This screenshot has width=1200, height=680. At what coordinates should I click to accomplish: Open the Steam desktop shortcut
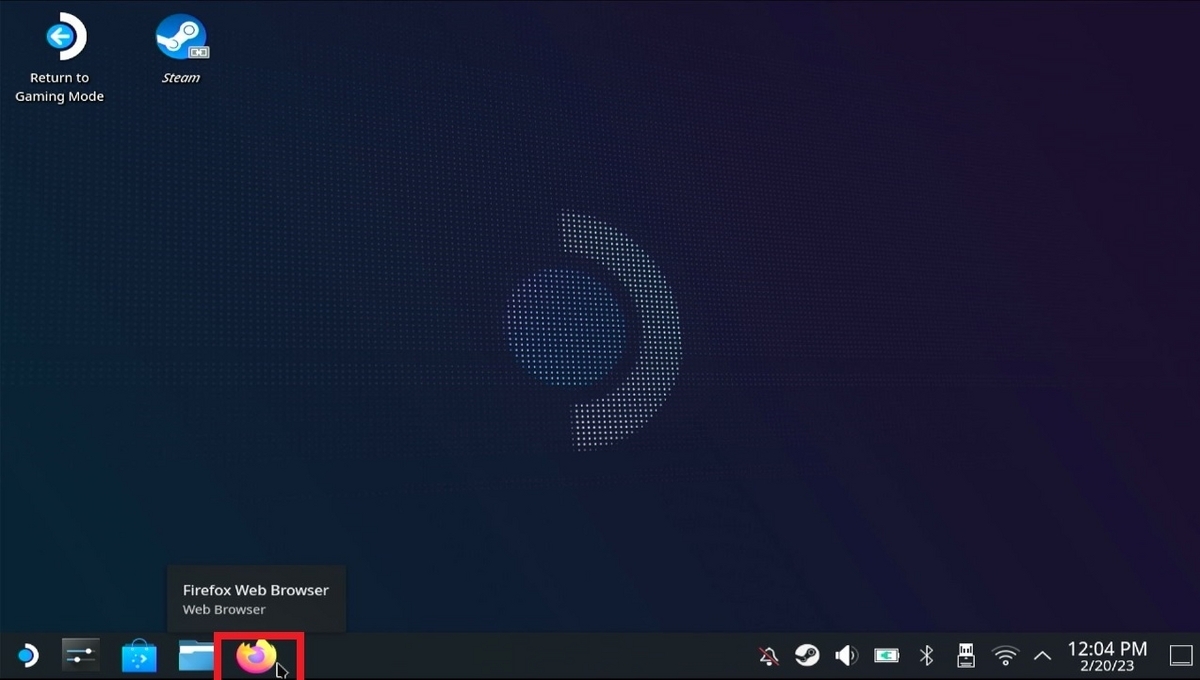coord(181,50)
